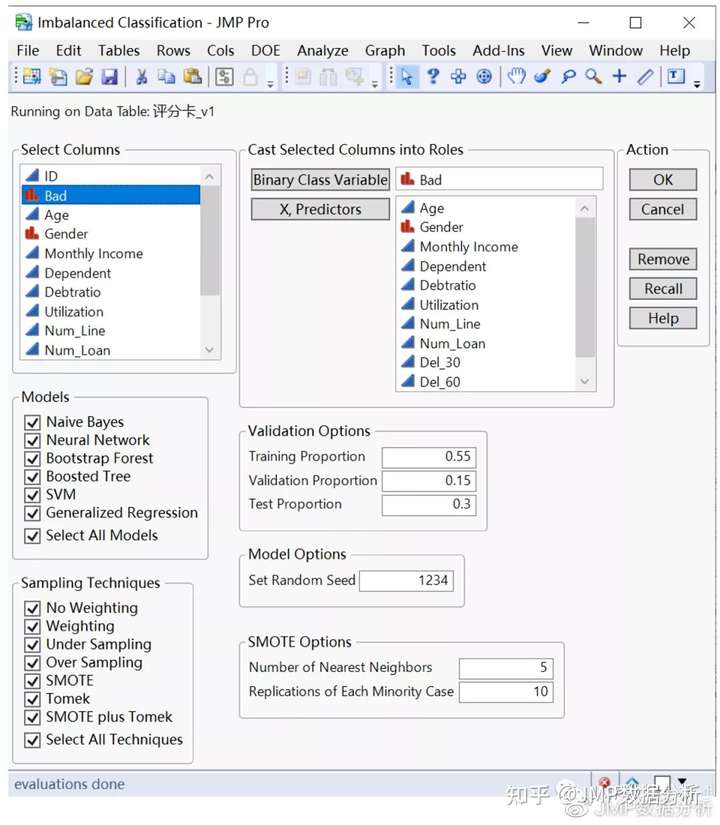Viewport: 720px width, 825px height.
Task: Select the Help question mark tool
Action: click(x=433, y=77)
